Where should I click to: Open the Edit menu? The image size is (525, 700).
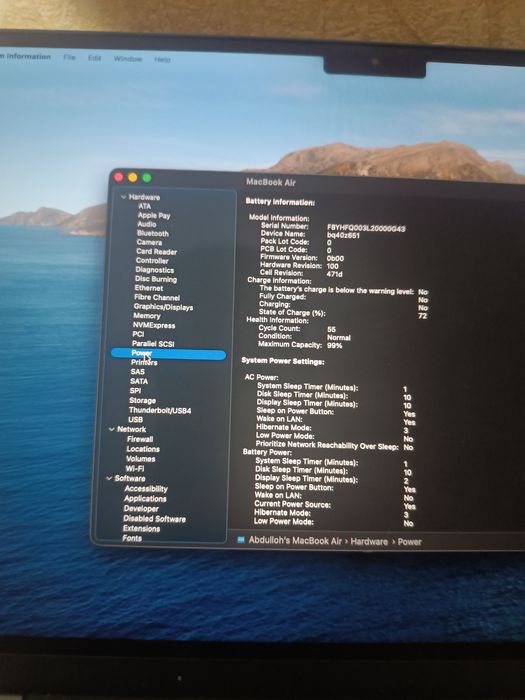click(94, 58)
